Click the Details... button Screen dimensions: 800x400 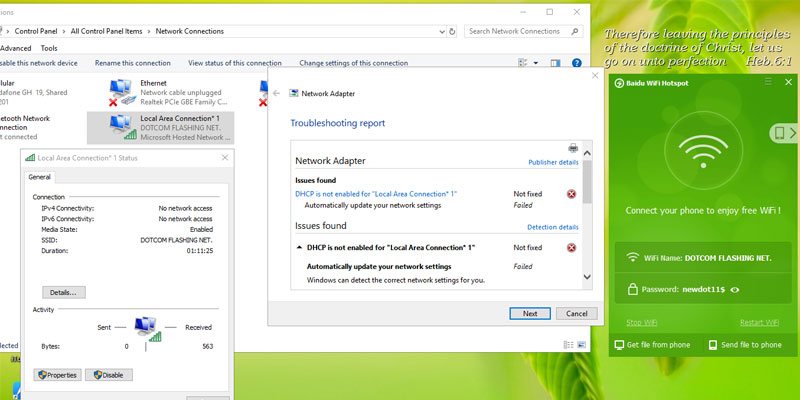(64, 292)
